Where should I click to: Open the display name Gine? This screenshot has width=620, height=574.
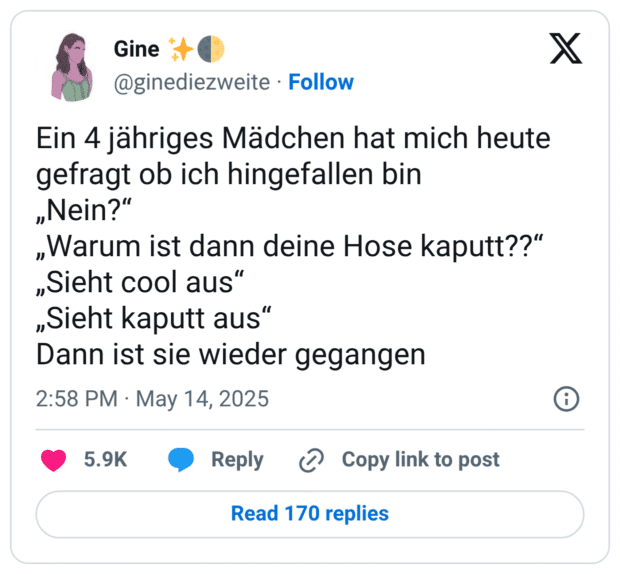(136, 48)
